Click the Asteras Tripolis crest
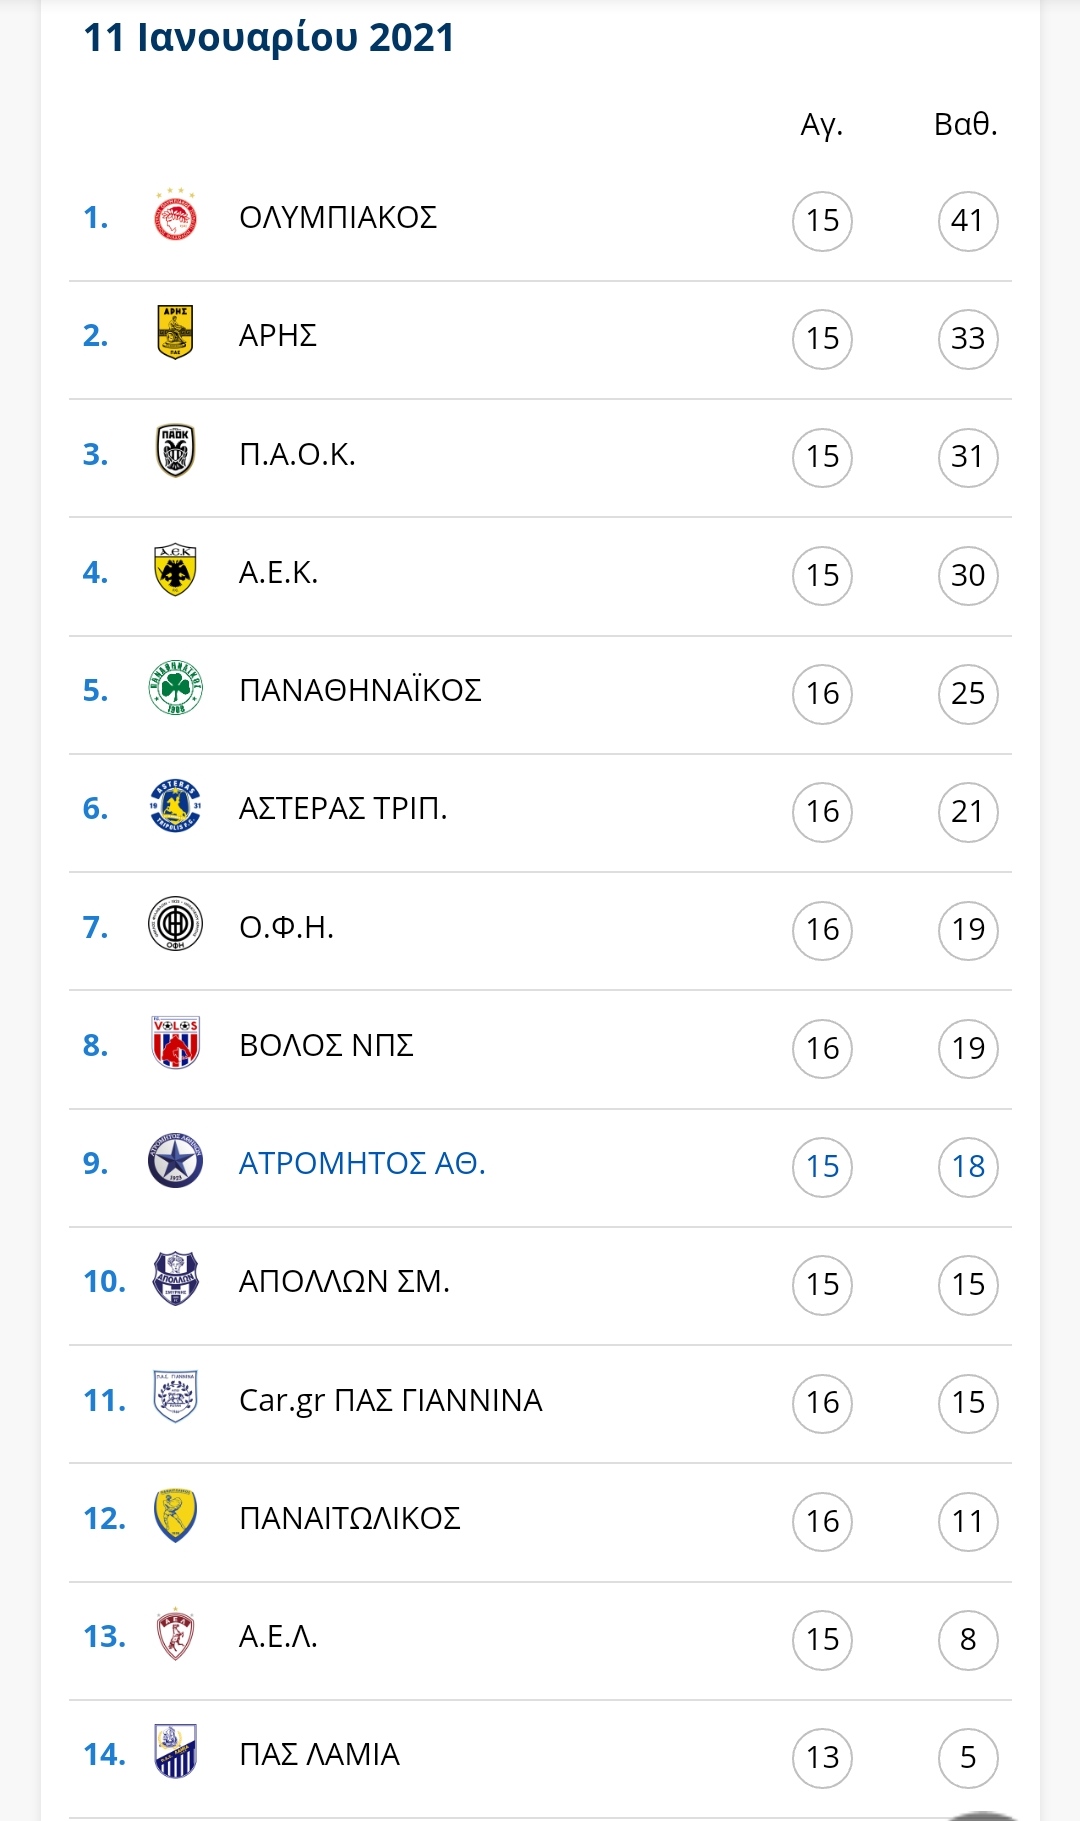This screenshot has width=1080, height=1821. (x=175, y=806)
